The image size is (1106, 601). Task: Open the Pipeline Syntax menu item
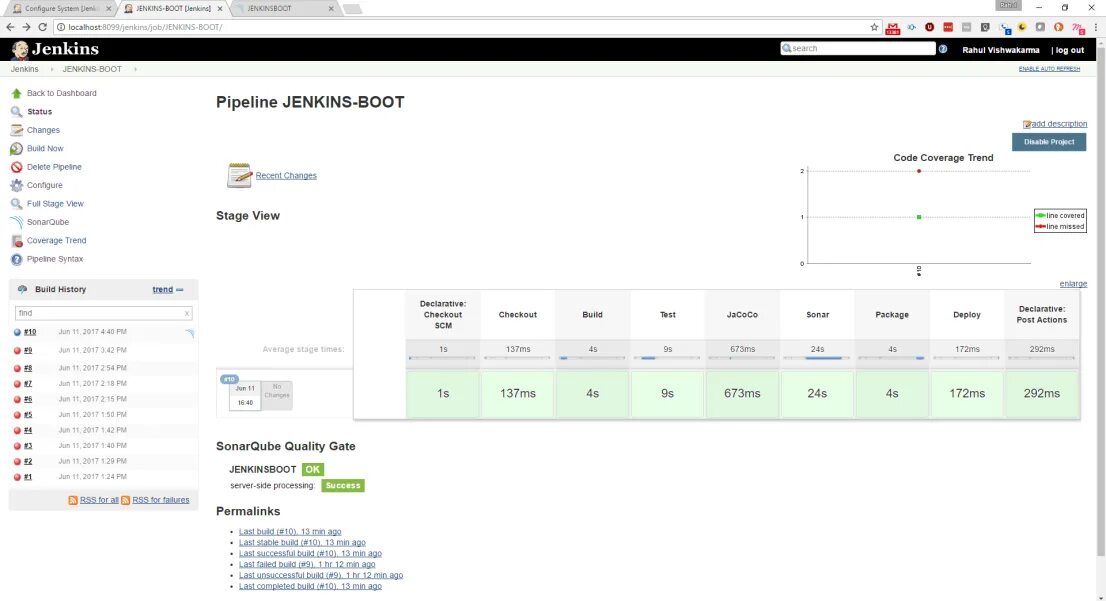tap(55, 259)
